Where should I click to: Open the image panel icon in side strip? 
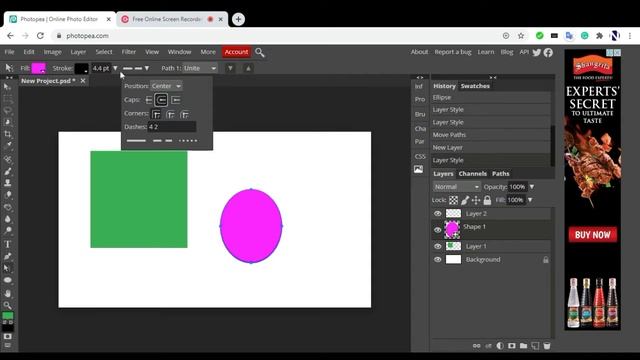(418, 169)
